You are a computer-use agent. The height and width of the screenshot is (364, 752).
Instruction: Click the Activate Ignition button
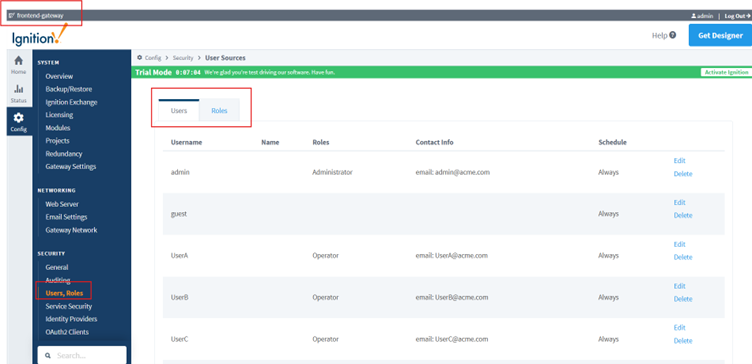click(x=726, y=72)
